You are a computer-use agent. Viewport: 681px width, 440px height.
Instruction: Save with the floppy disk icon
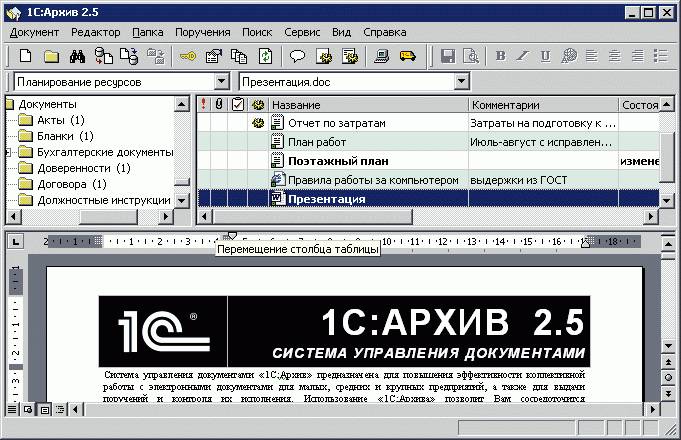tap(448, 56)
